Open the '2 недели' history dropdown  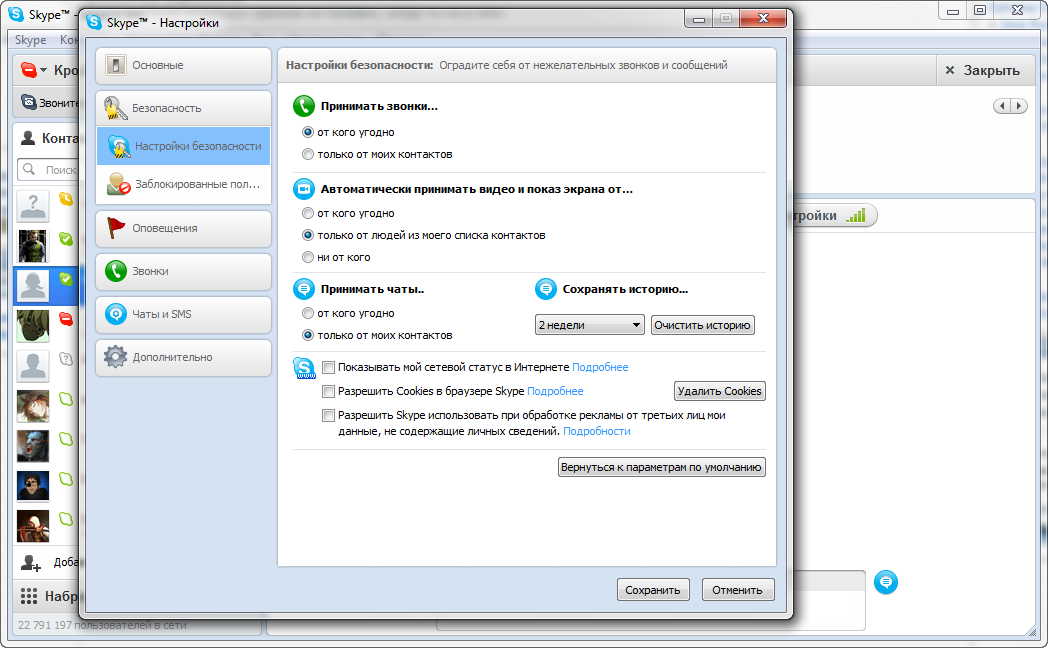pyautogui.click(x=590, y=325)
